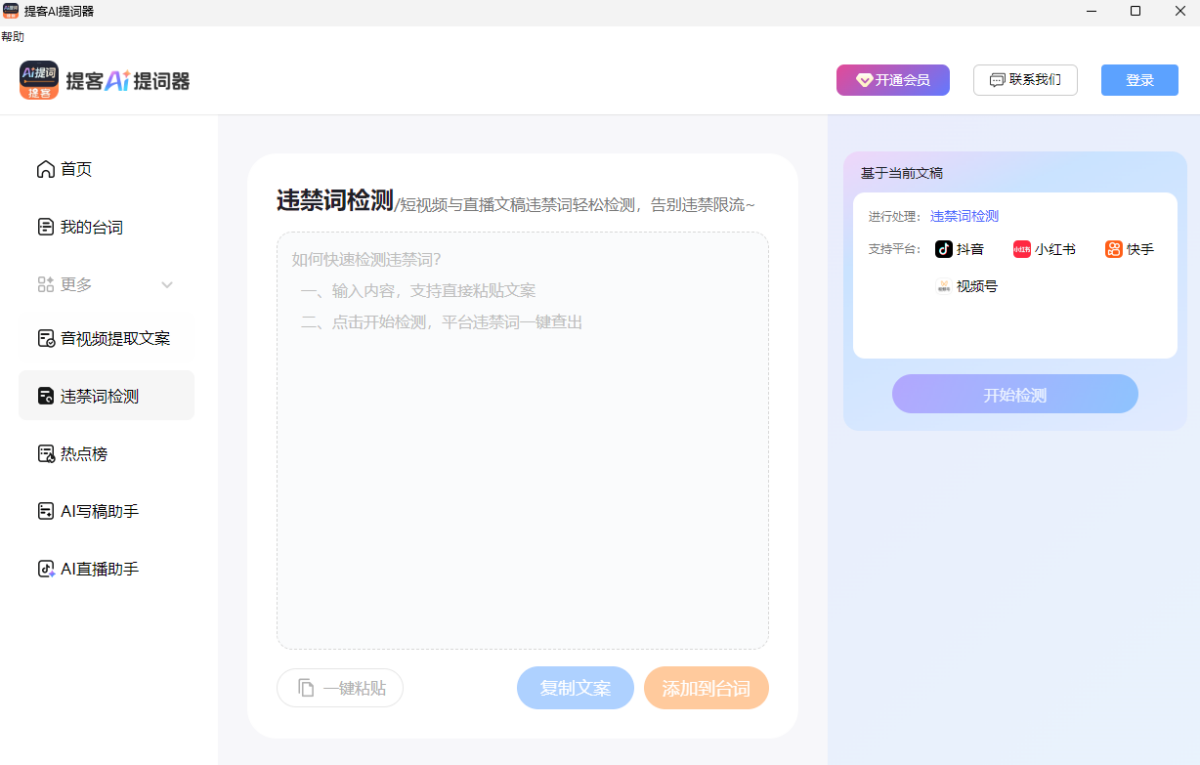This screenshot has height=765, width=1200.
Task: Click the diamond icon on 开通会员
Action: click(x=864, y=80)
